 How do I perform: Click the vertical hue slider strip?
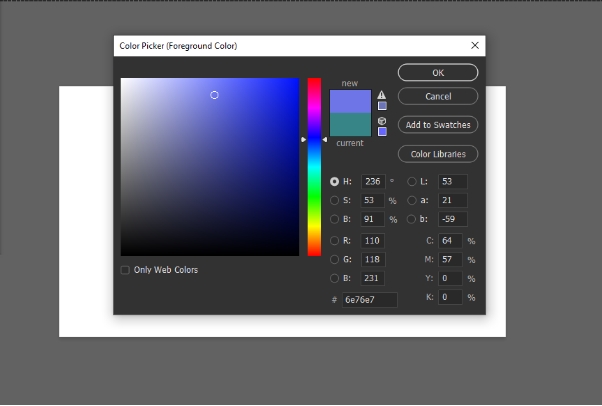314,167
